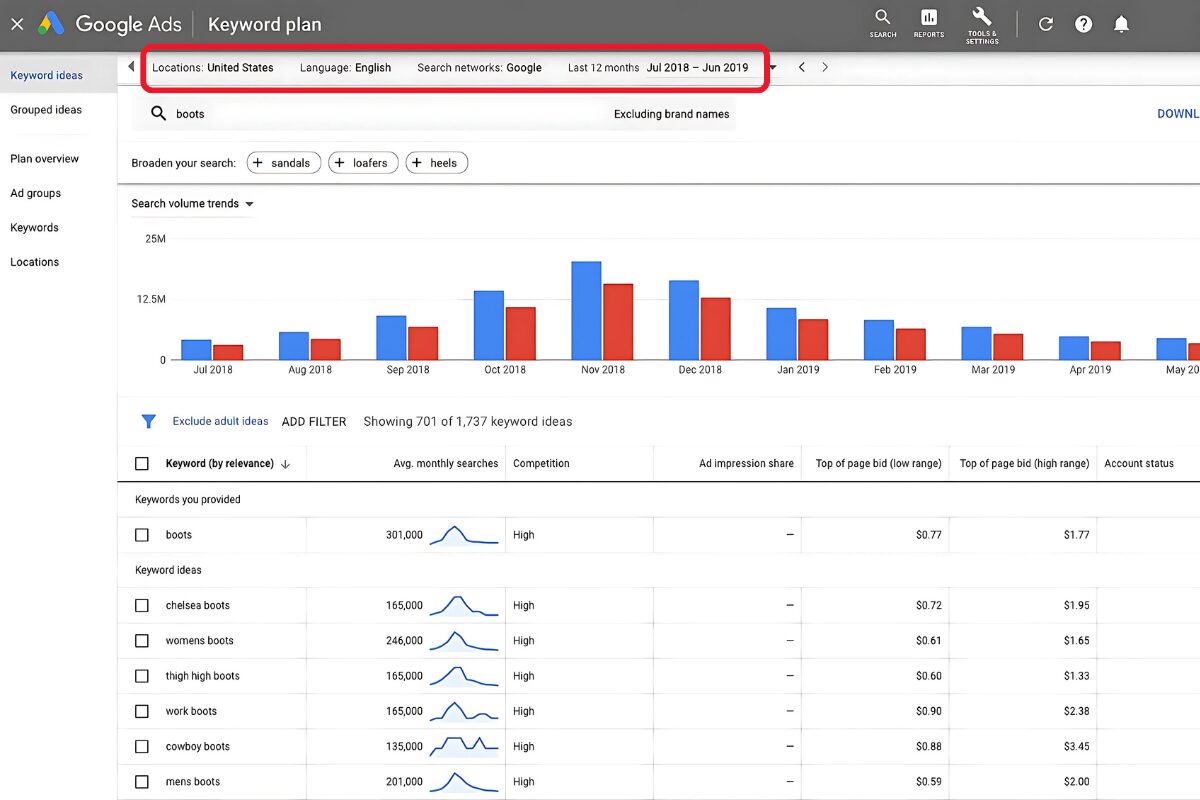Check the cowboy boots checkbox
The image size is (1200, 800).
pos(142,746)
